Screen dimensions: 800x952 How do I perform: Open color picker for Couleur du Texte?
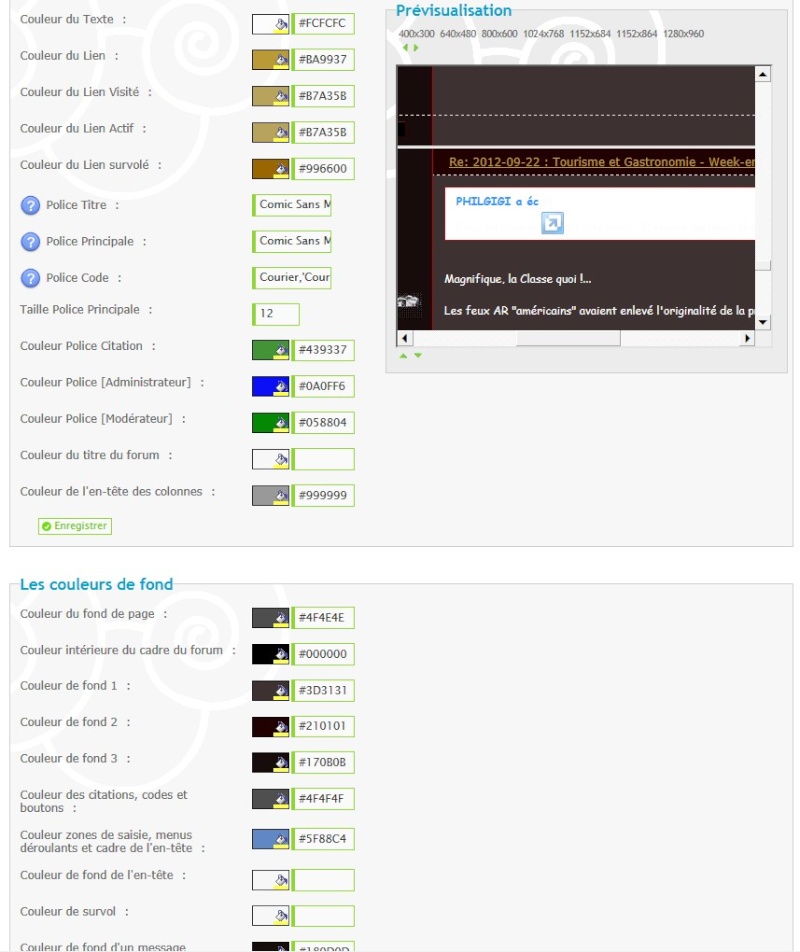pos(271,24)
